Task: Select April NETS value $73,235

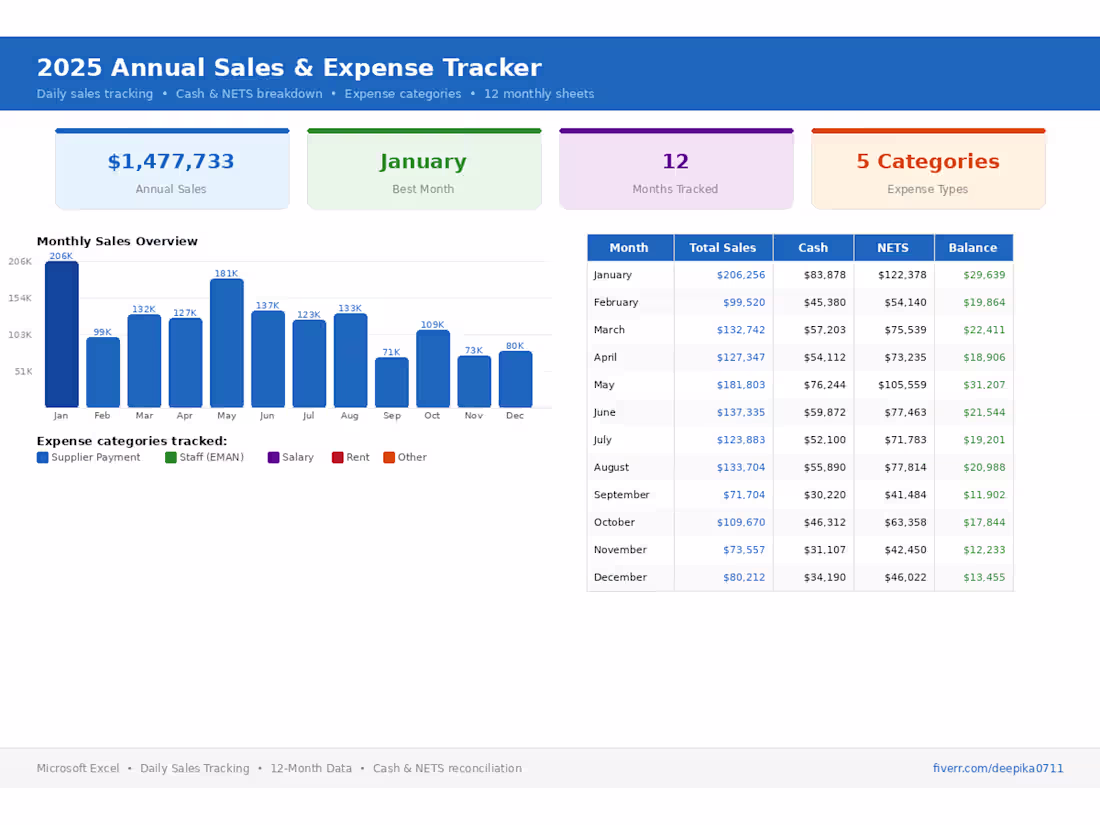Action: 905,357
